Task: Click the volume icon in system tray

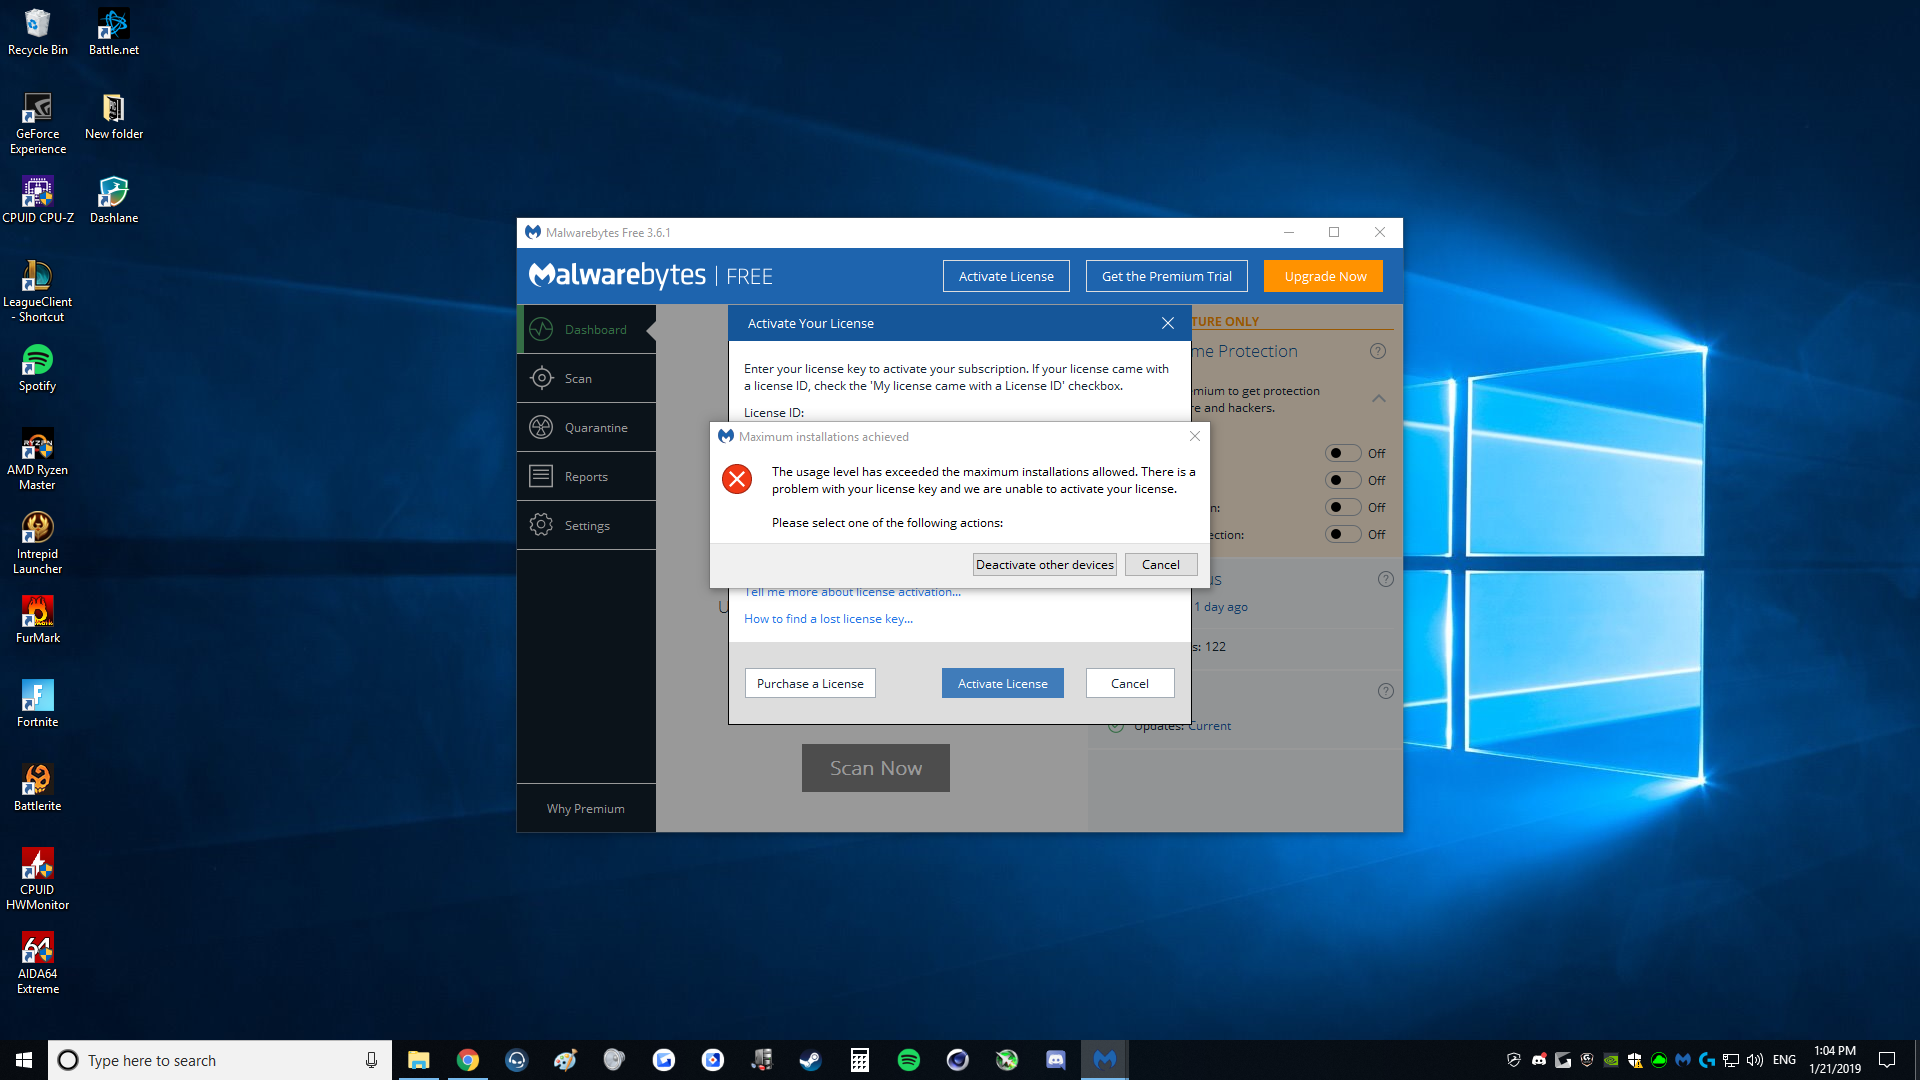Action: point(1755,1060)
